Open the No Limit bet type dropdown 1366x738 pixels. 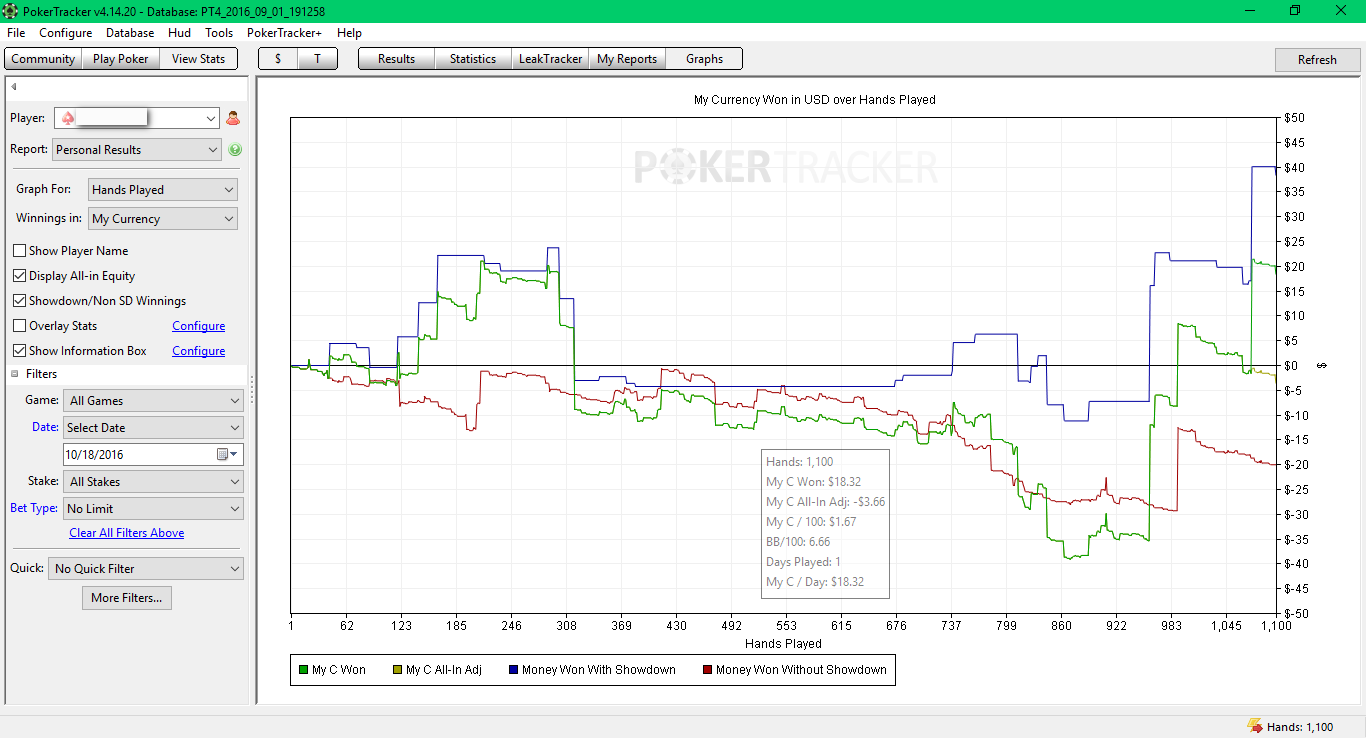click(154, 509)
